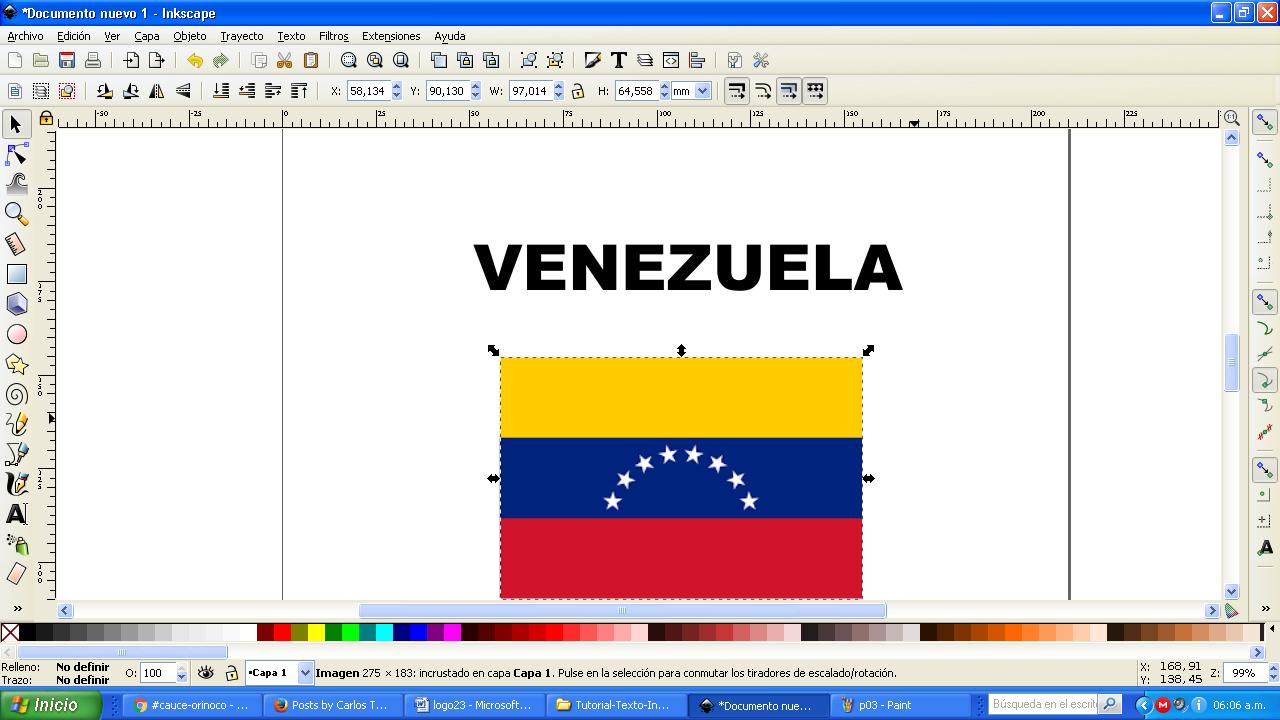Activate the 3D box tool
This screenshot has height=720, width=1280.
point(17,304)
